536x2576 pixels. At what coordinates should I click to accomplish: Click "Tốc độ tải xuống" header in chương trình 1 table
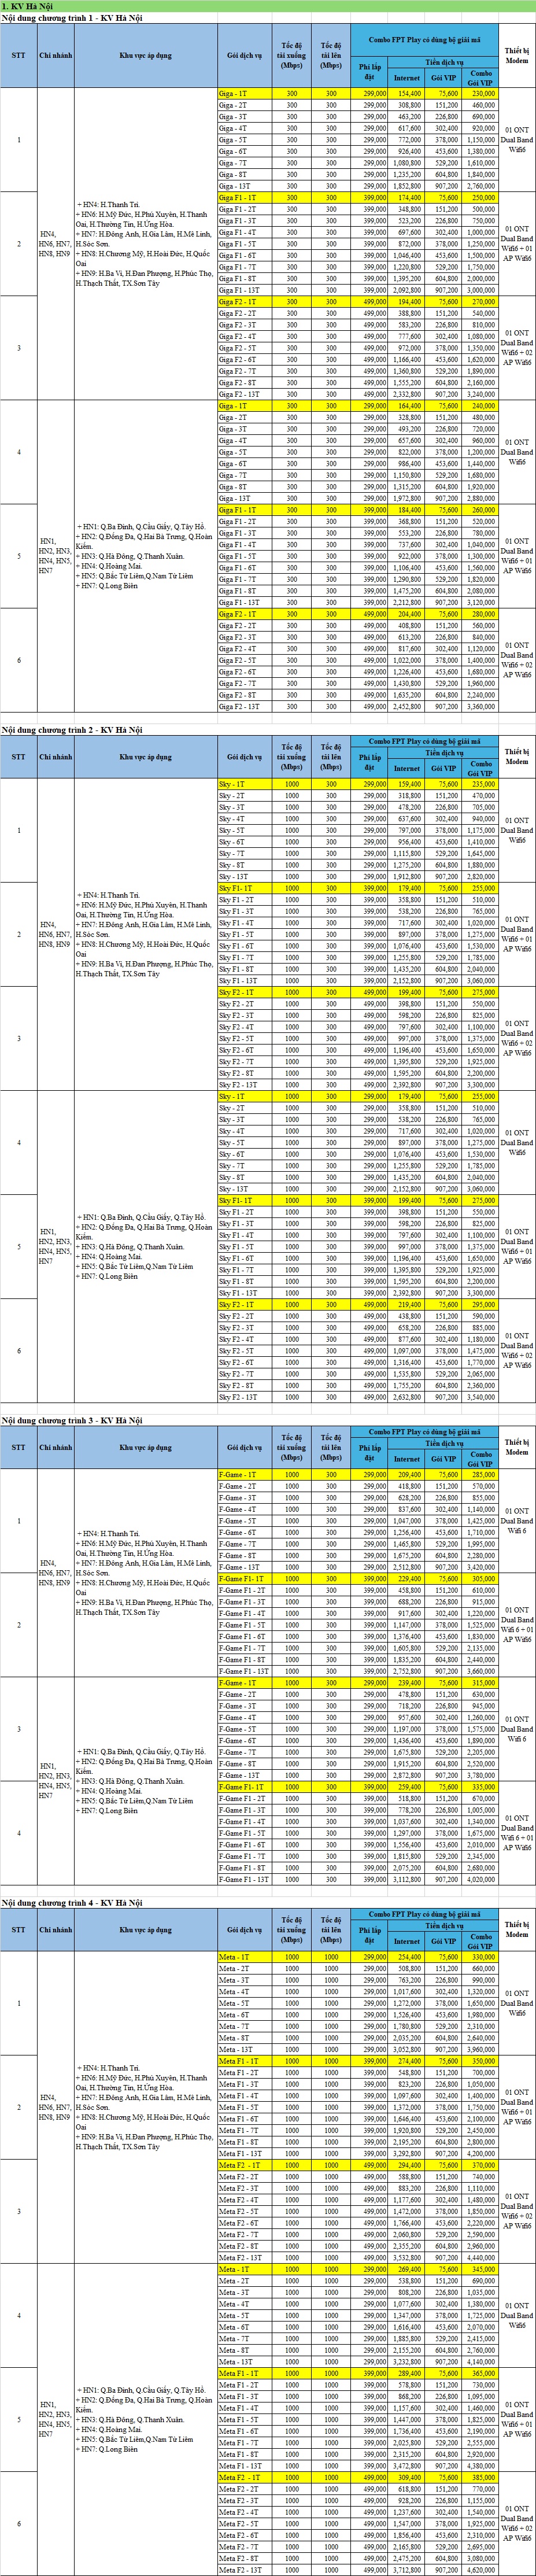pyautogui.click(x=291, y=56)
